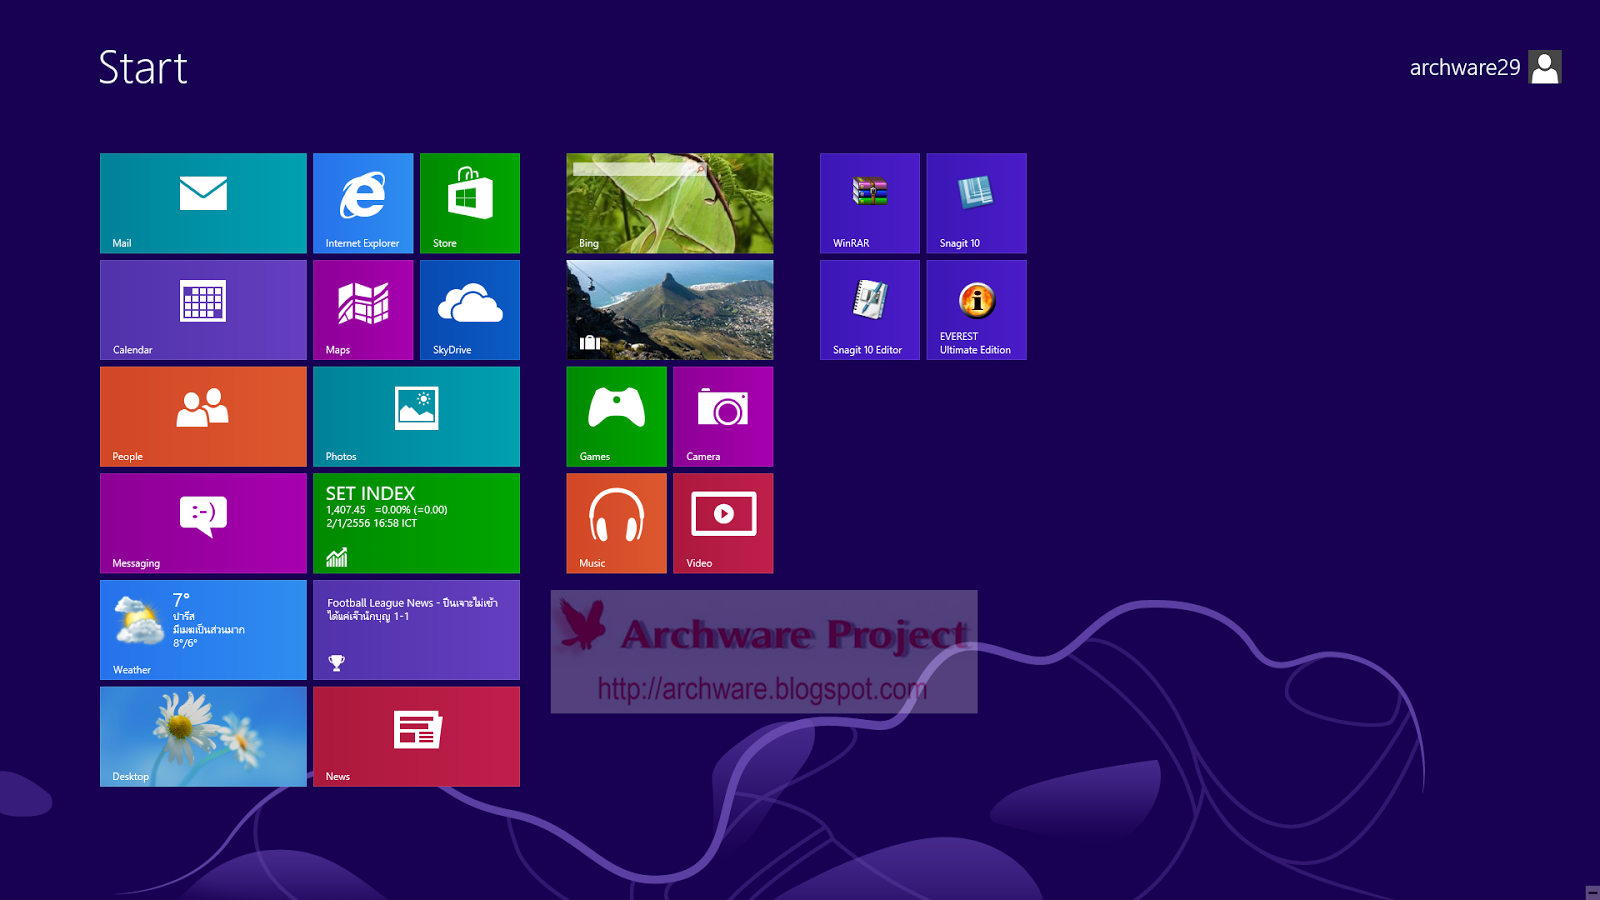Launch EVEREST Ultimate Edition tile

coord(977,310)
